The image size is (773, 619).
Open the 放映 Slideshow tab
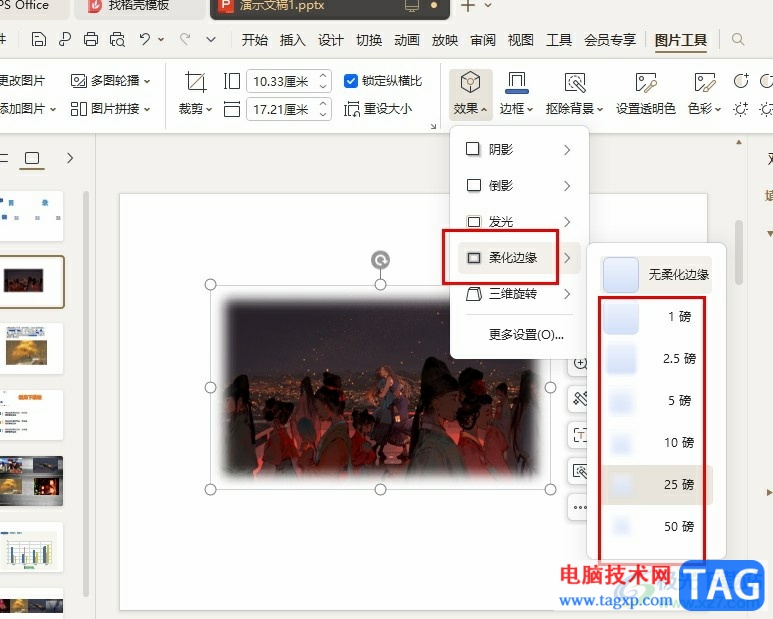click(445, 39)
